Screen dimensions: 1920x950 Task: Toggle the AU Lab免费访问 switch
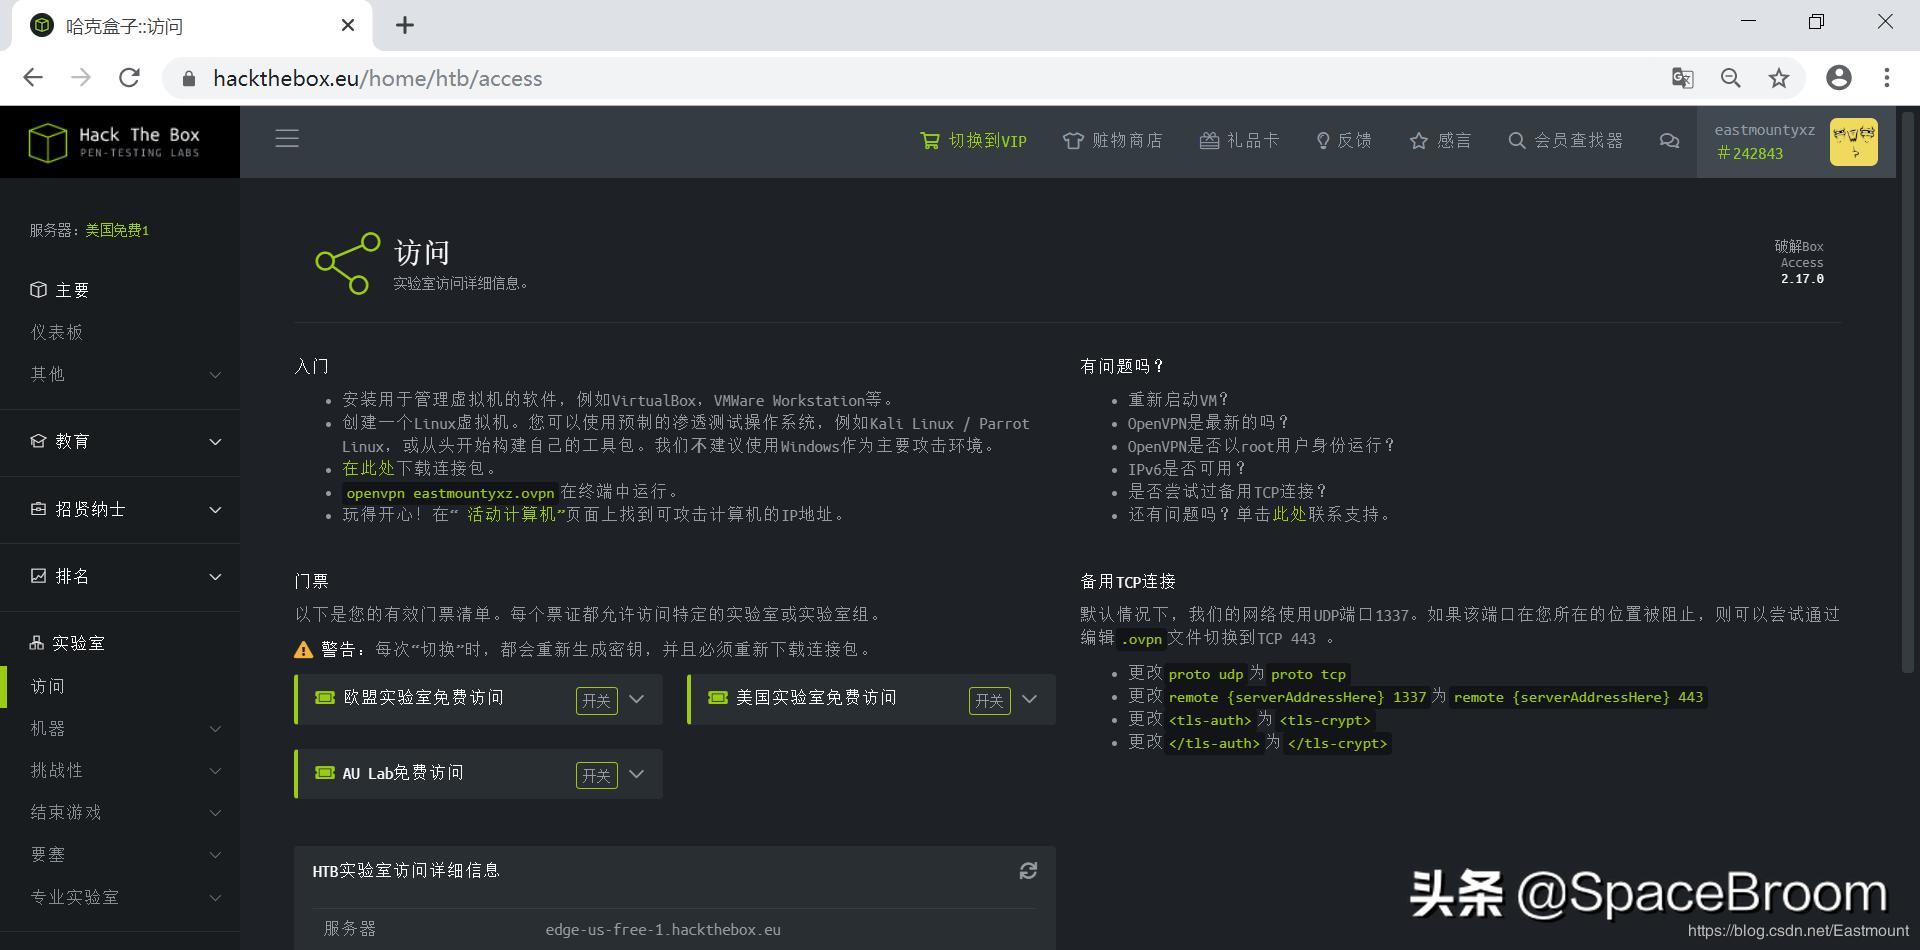596,774
